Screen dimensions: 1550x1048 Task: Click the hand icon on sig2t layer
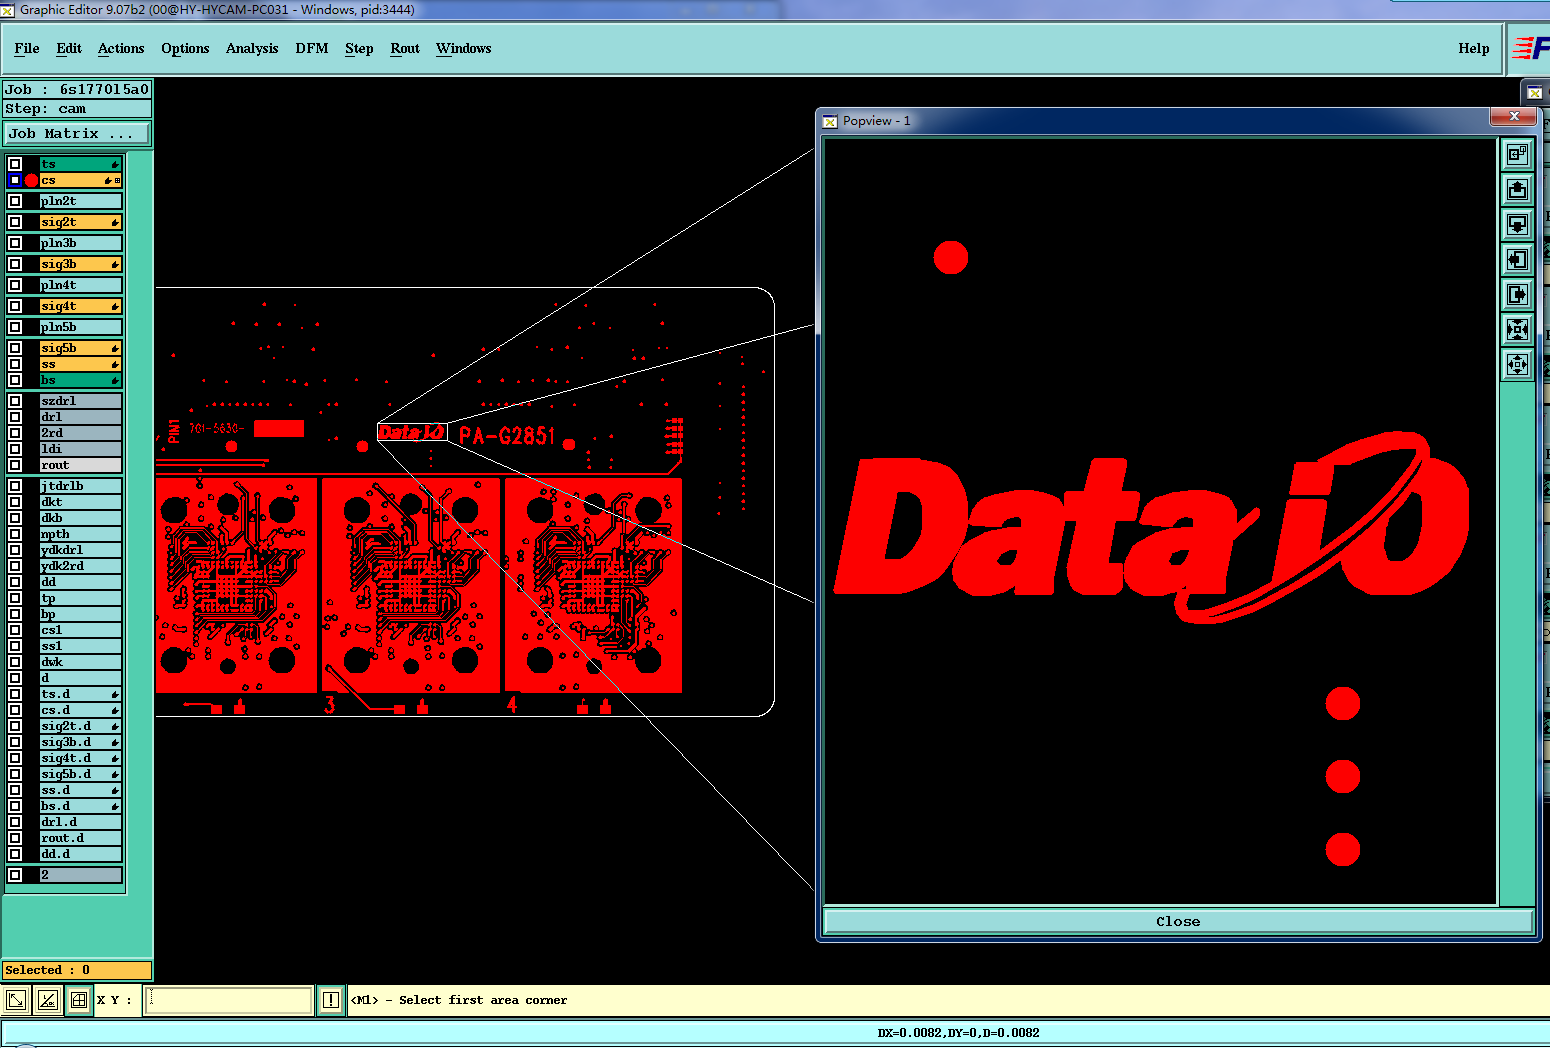115,222
